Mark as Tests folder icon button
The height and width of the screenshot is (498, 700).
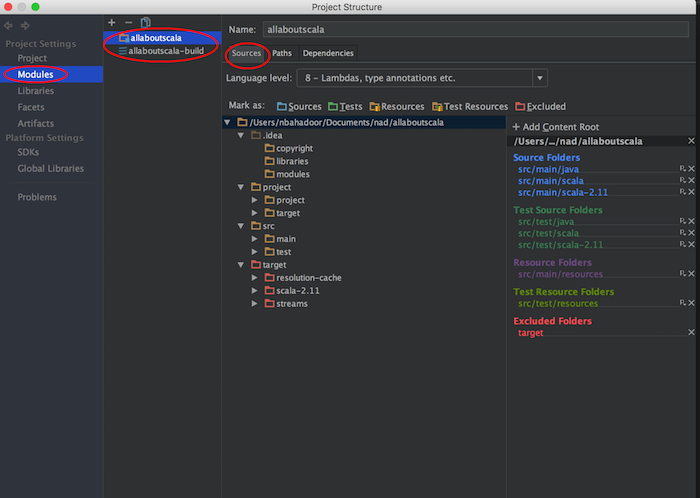345,106
